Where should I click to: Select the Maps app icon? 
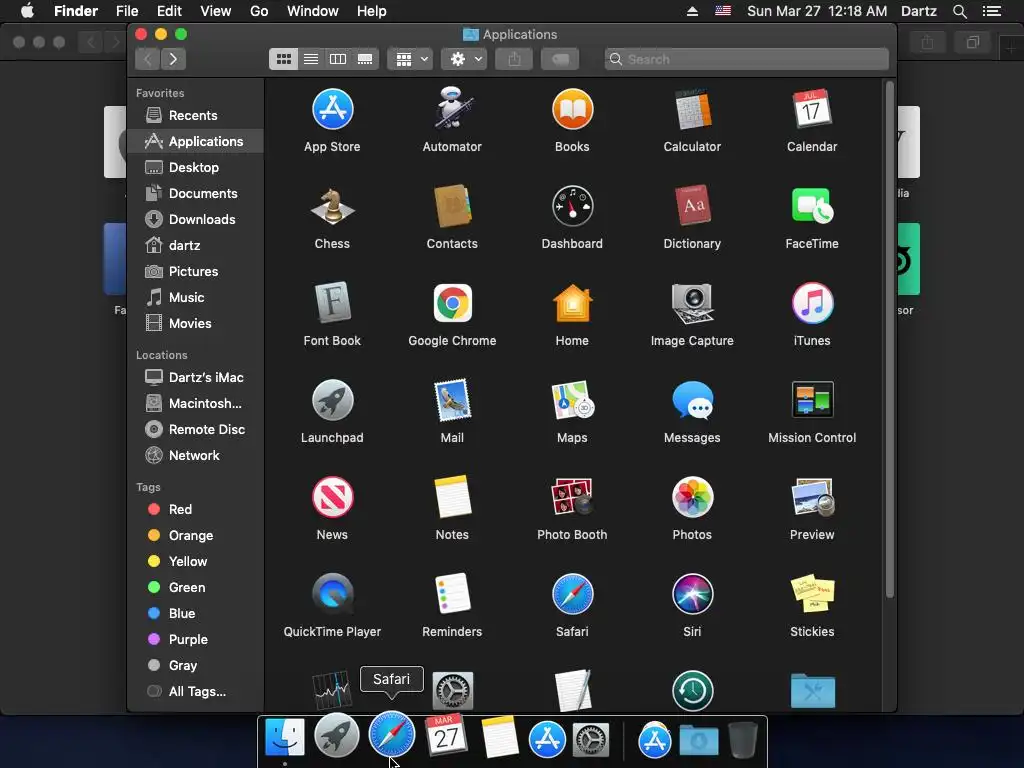[572, 400]
